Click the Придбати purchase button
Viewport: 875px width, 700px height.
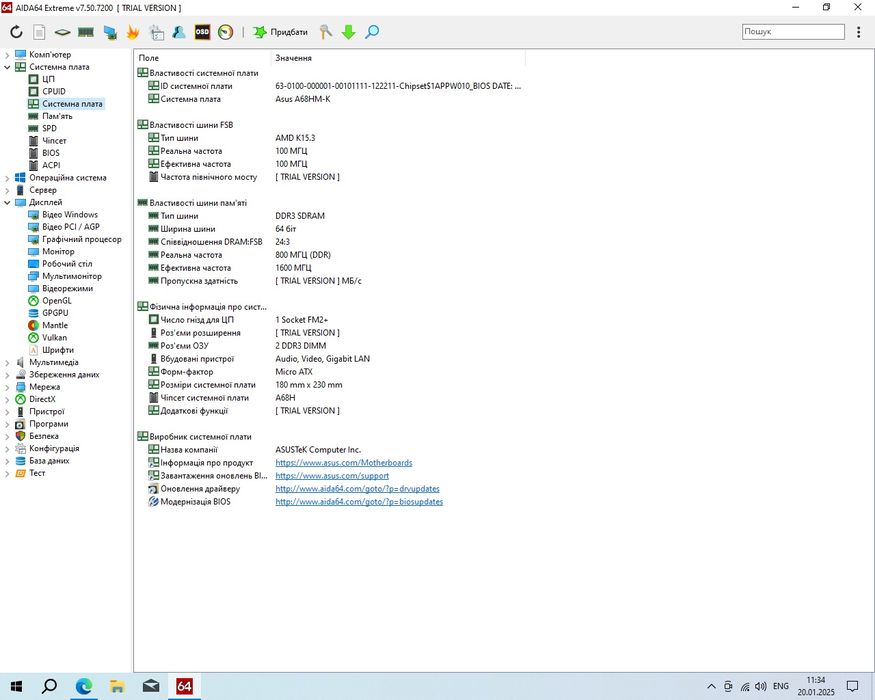(x=281, y=32)
